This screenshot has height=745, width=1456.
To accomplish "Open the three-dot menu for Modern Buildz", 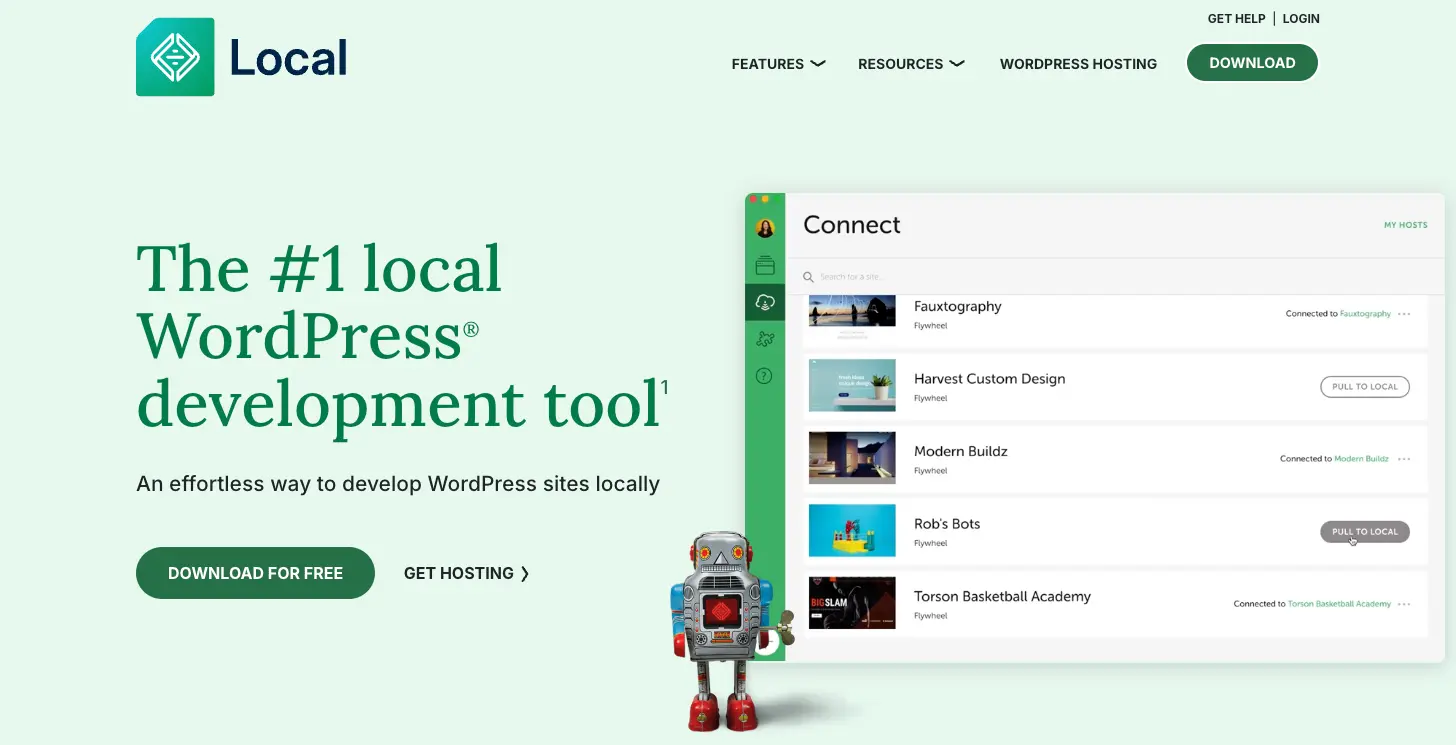I will tap(1404, 459).
